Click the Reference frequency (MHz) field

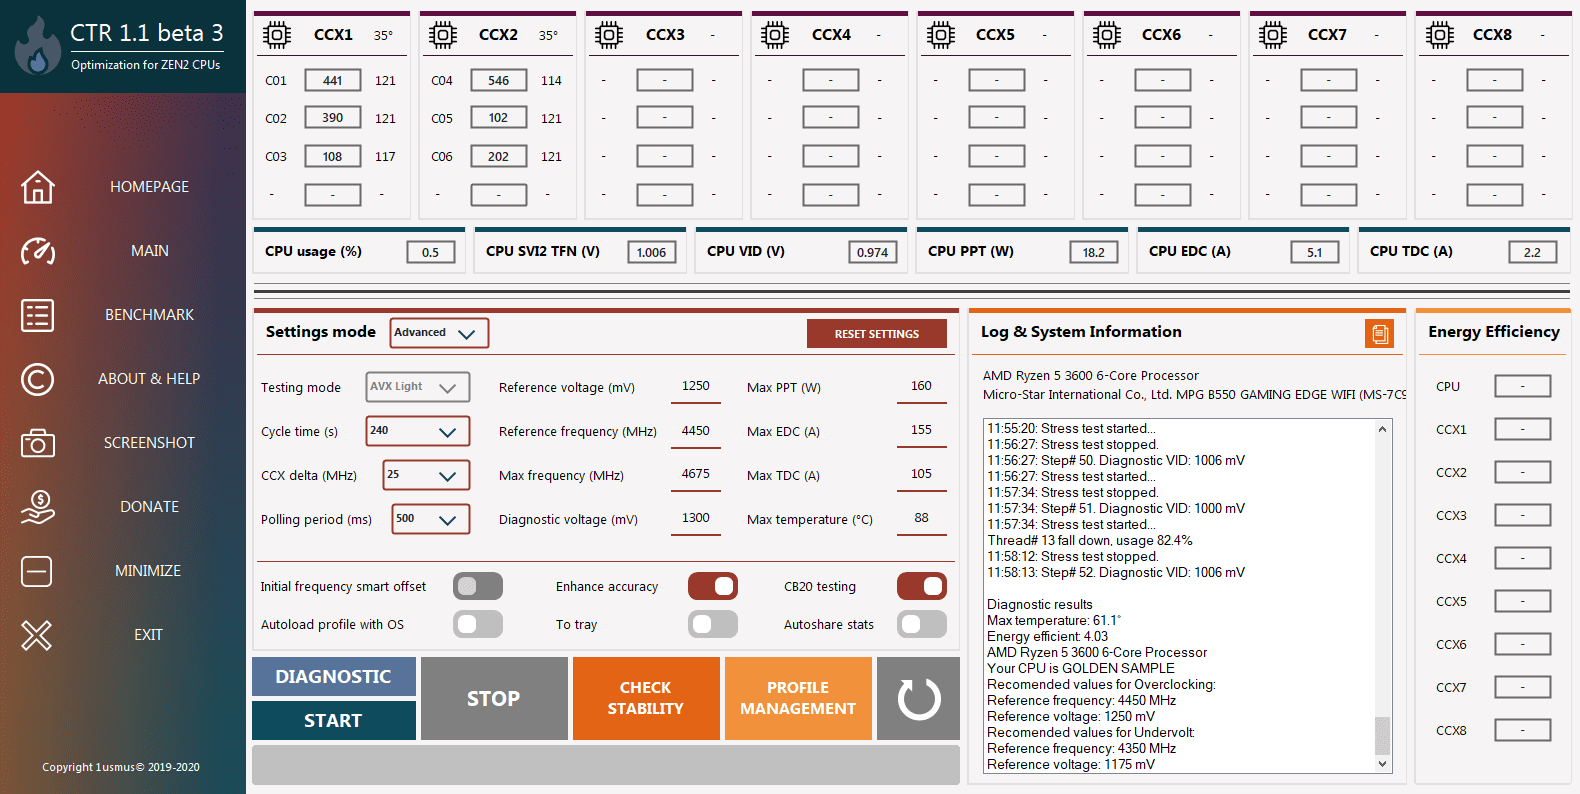tap(696, 431)
